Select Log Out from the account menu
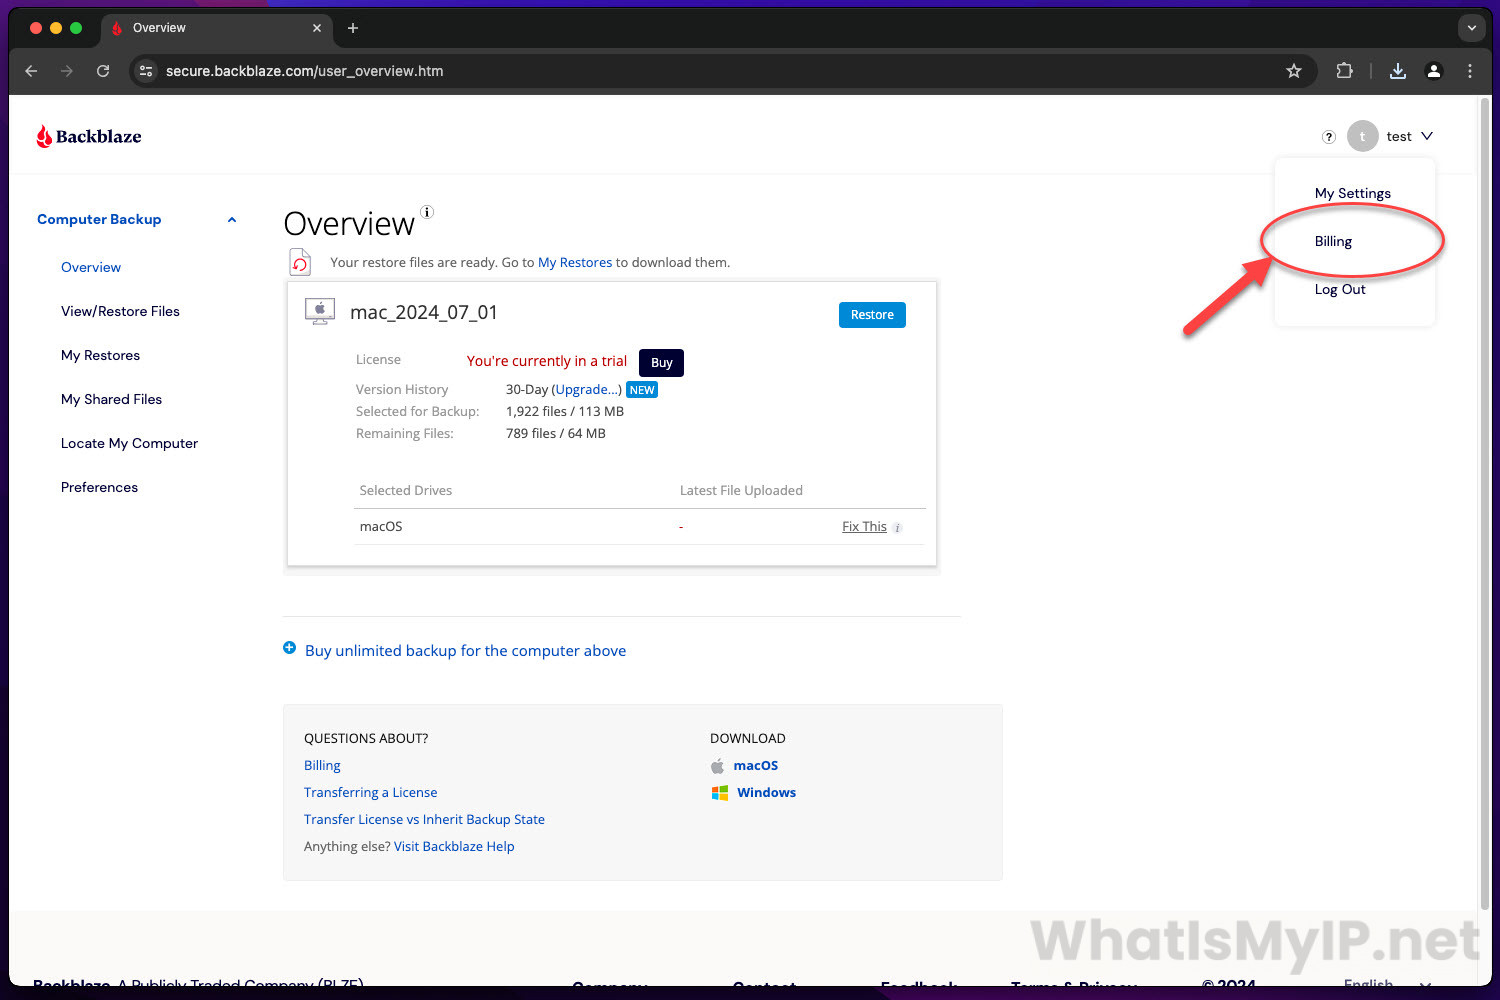 [x=1339, y=289]
